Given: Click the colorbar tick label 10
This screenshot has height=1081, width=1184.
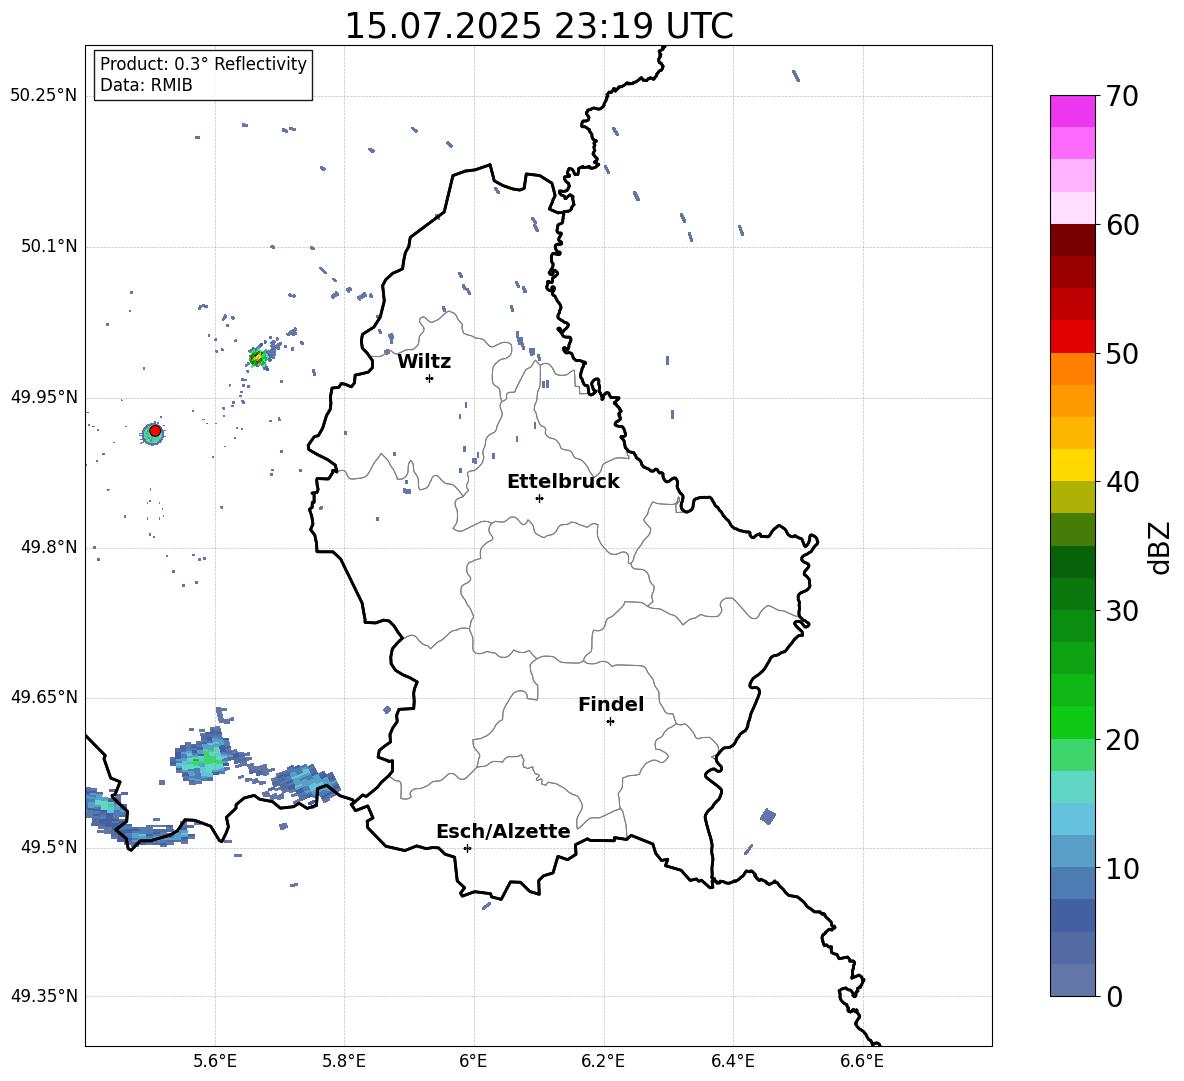Looking at the screenshot, I should [1122, 869].
